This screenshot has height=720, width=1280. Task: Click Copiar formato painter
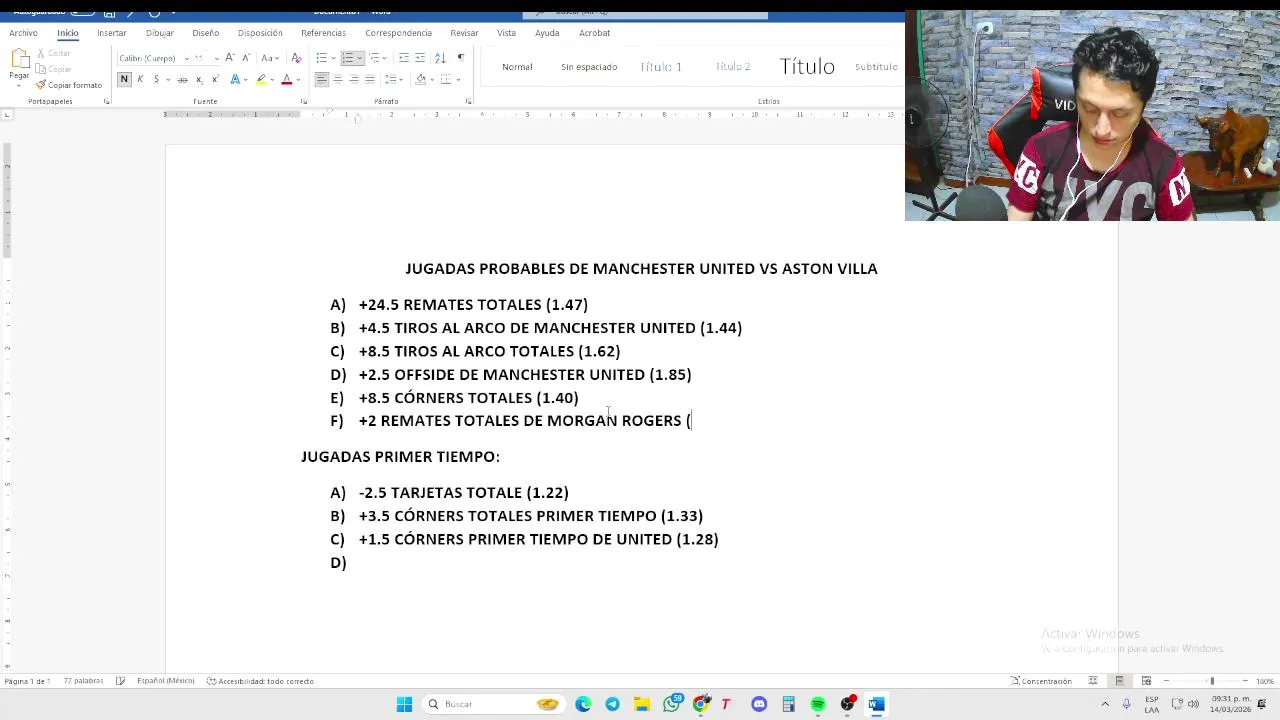point(68,85)
